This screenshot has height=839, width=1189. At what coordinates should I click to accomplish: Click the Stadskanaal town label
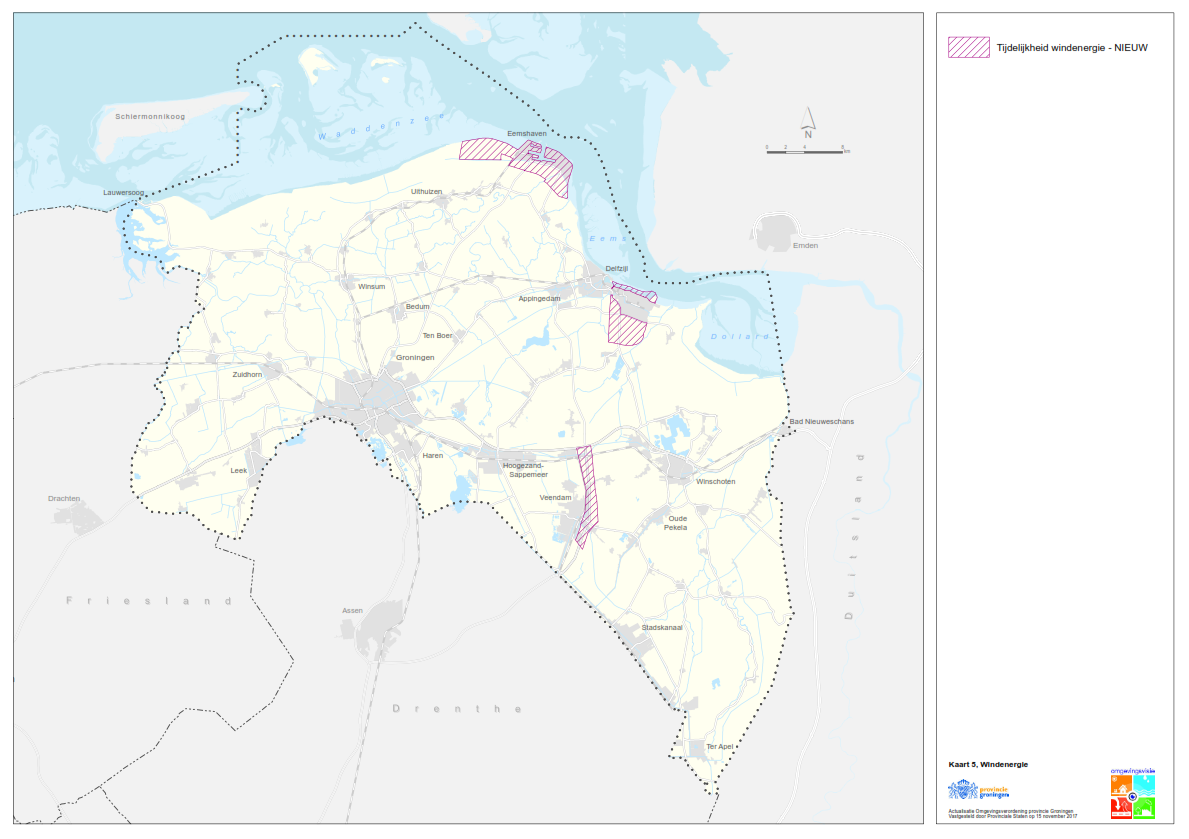pos(661,627)
